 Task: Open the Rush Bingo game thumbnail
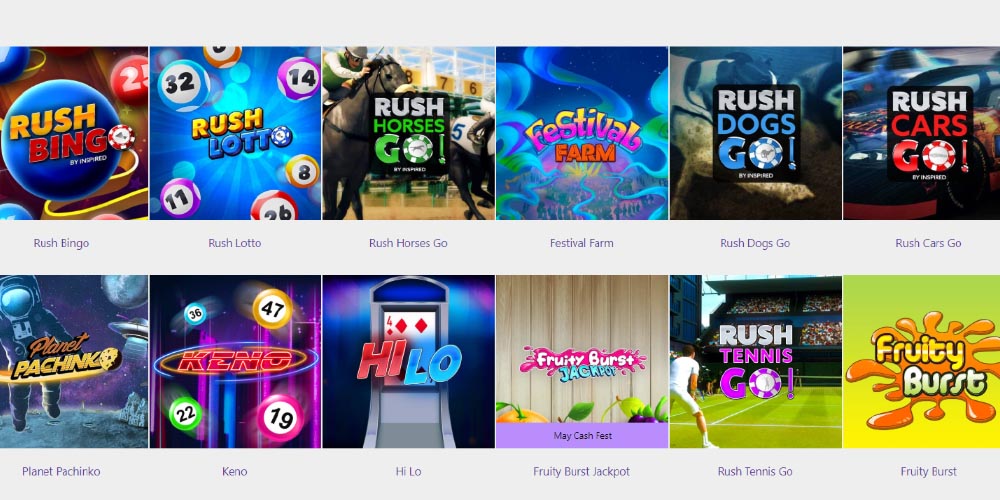coord(74,133)
